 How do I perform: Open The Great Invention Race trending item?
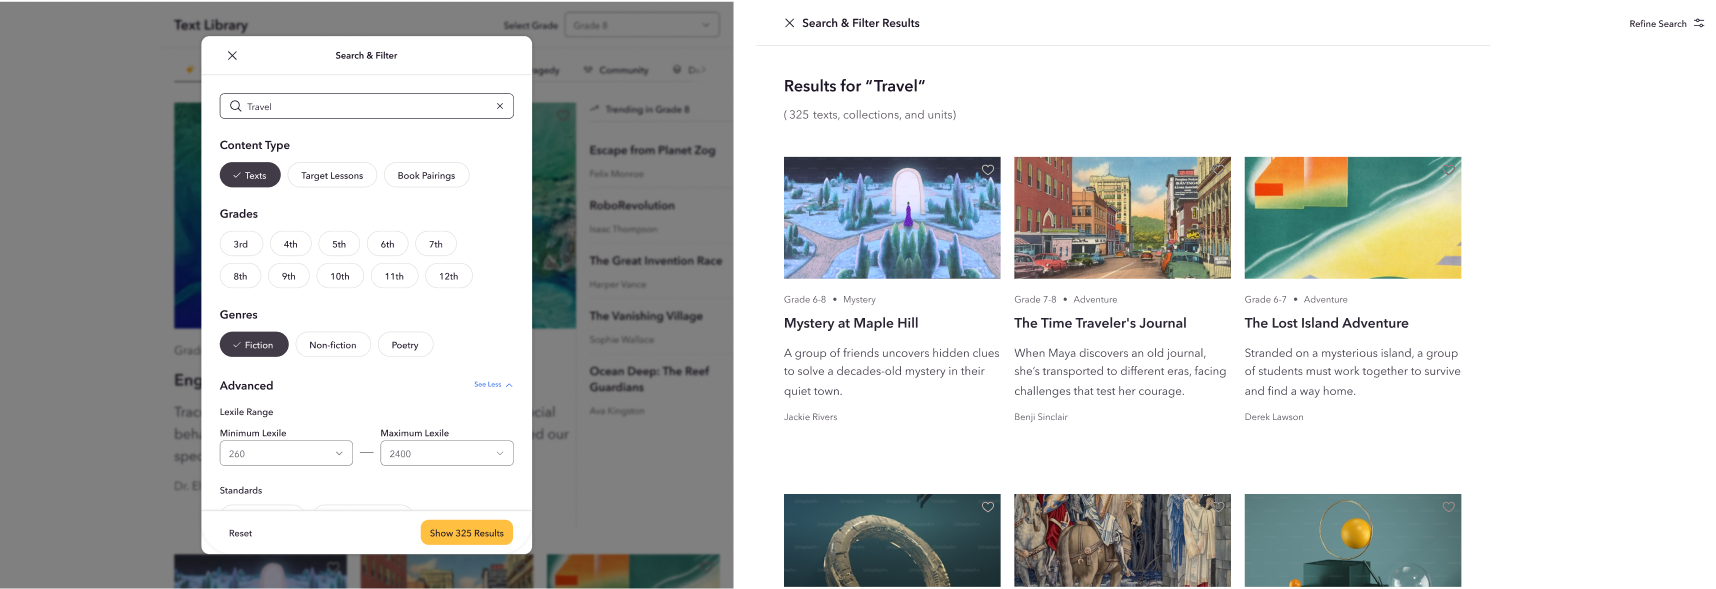655,260
